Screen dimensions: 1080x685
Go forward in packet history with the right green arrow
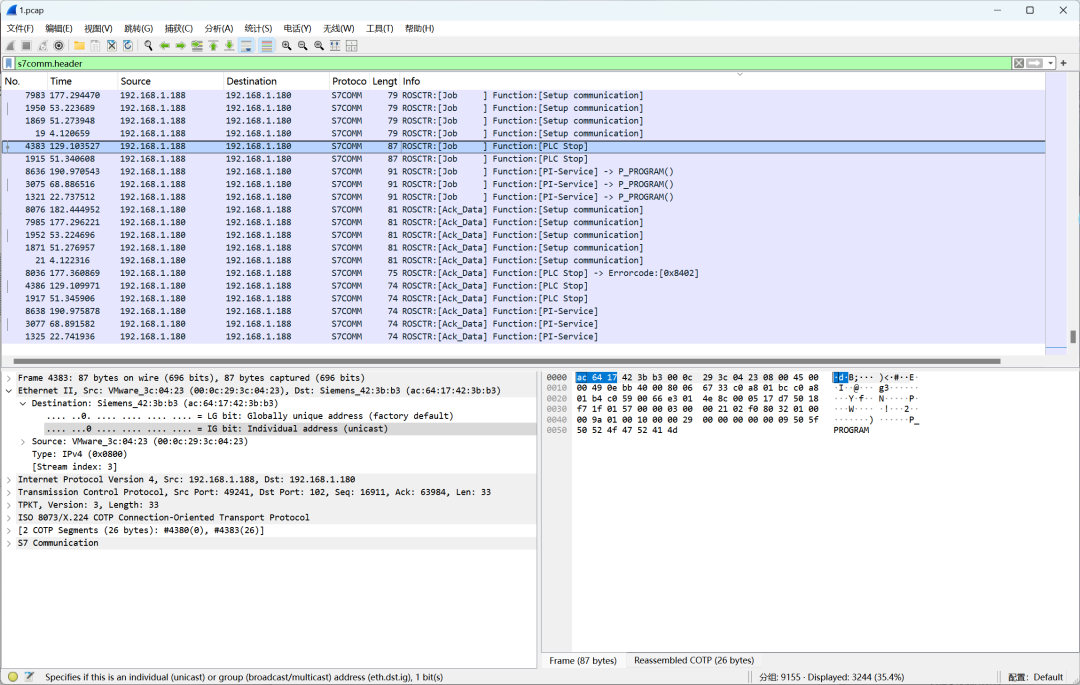(x=180, y=45)
